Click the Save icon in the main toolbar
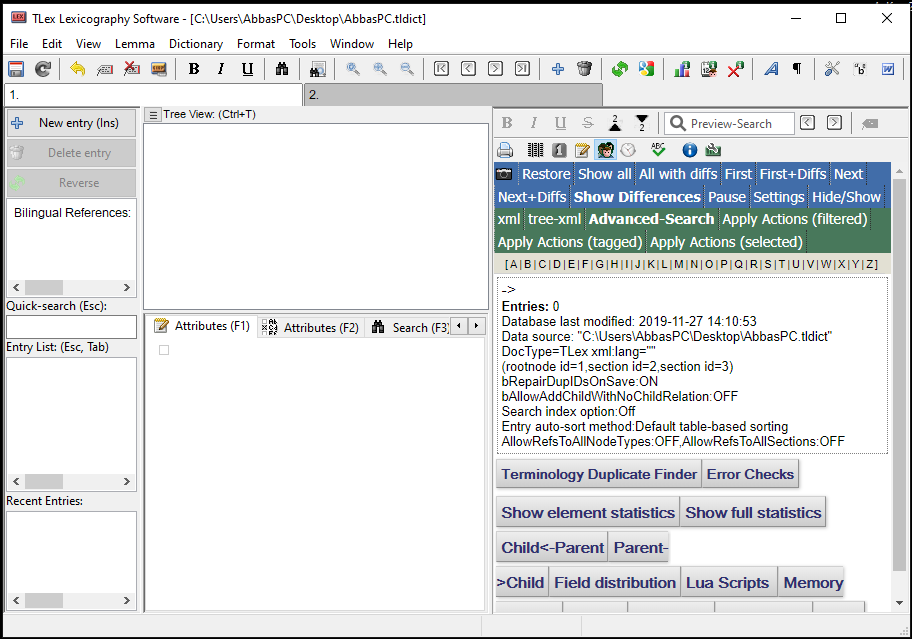This screenshot has width=912, height=639. [16, 69]
